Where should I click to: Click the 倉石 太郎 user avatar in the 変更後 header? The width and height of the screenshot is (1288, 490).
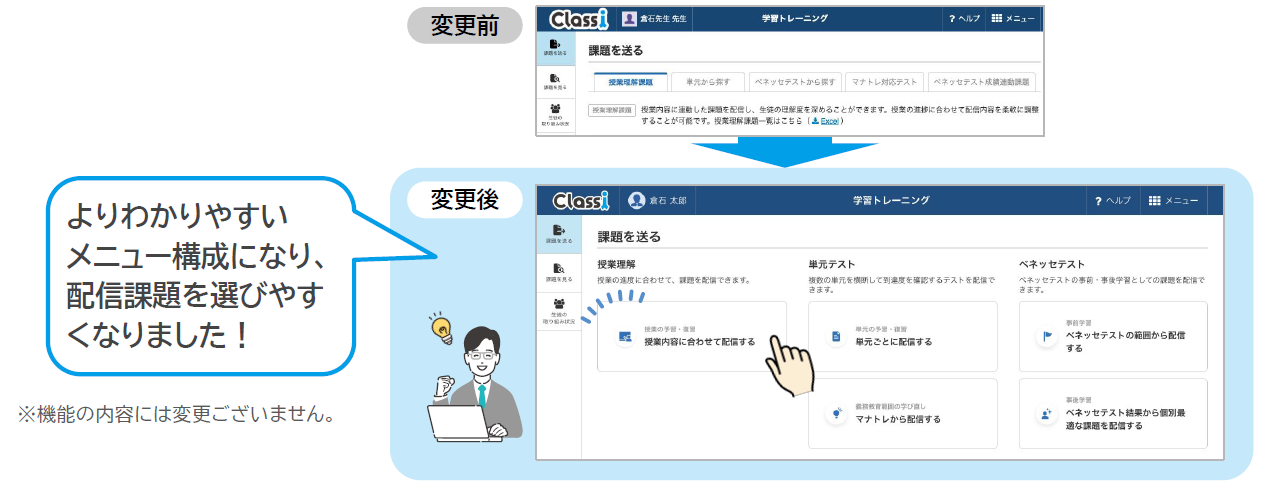[636, 201]
